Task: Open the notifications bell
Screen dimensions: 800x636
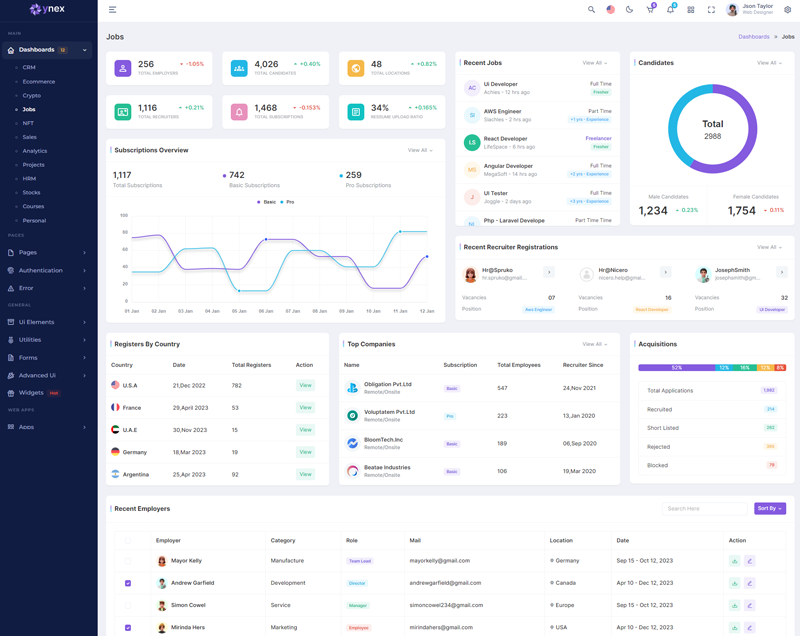Action: [x=670, y=10]
